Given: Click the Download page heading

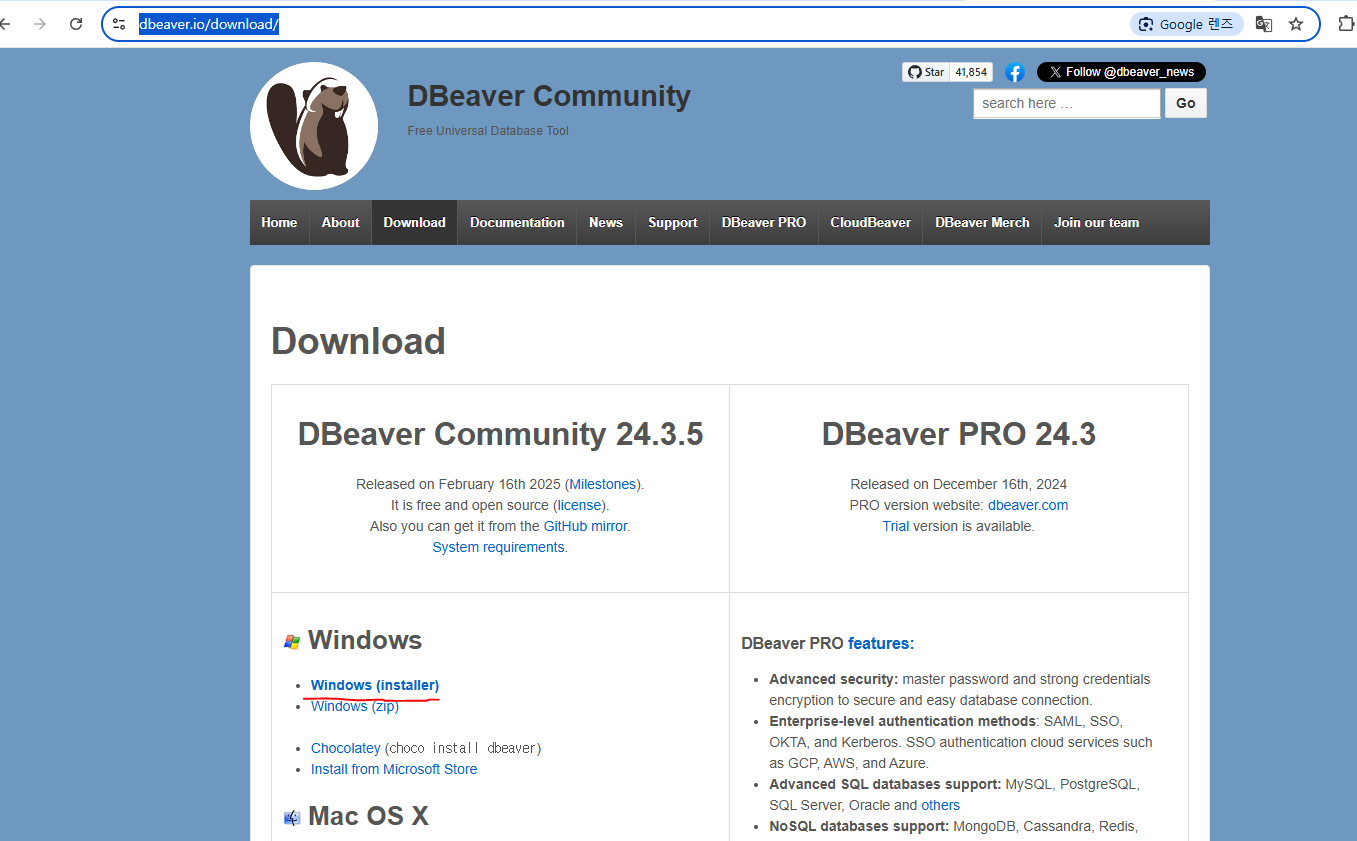Looking at the screenshot, I should pyautogui.click(x=358, y=341).
